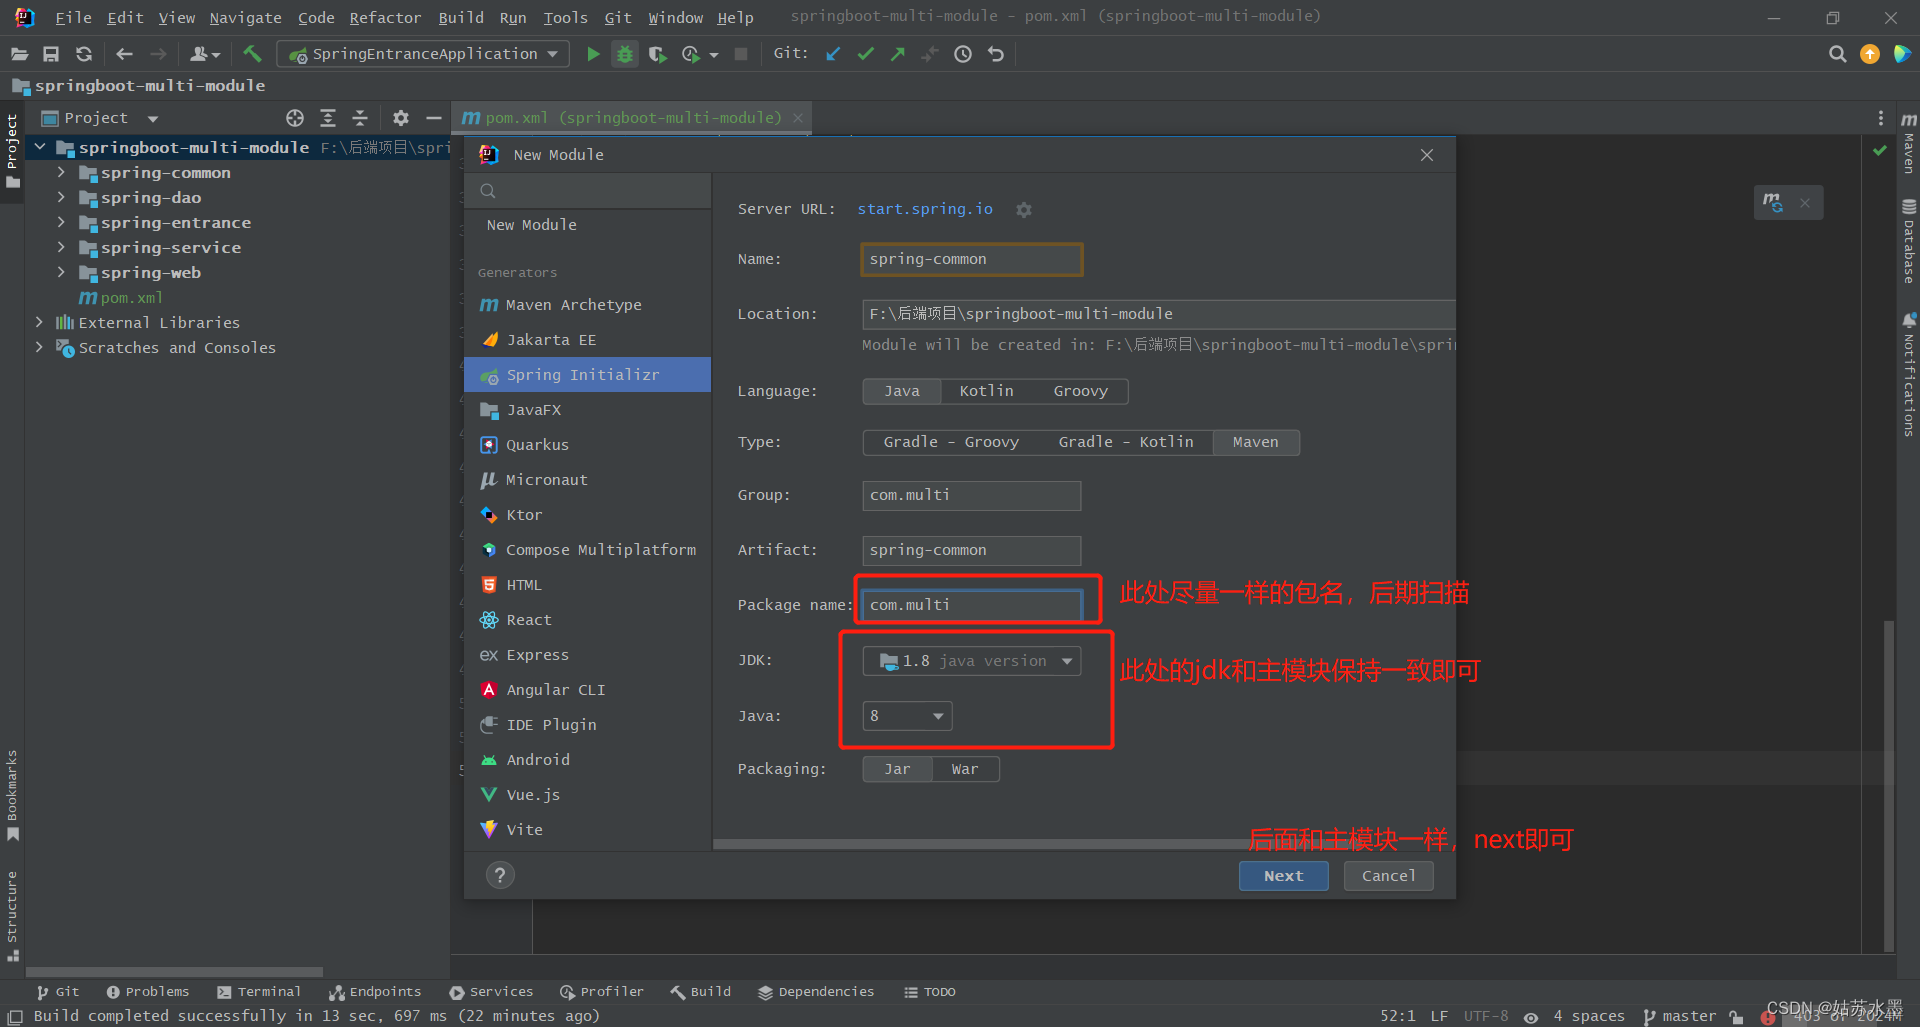The width and height of the screenshot is (1920, 1027).
Task: Hide the Project panel minus icon
Action: 433,118
